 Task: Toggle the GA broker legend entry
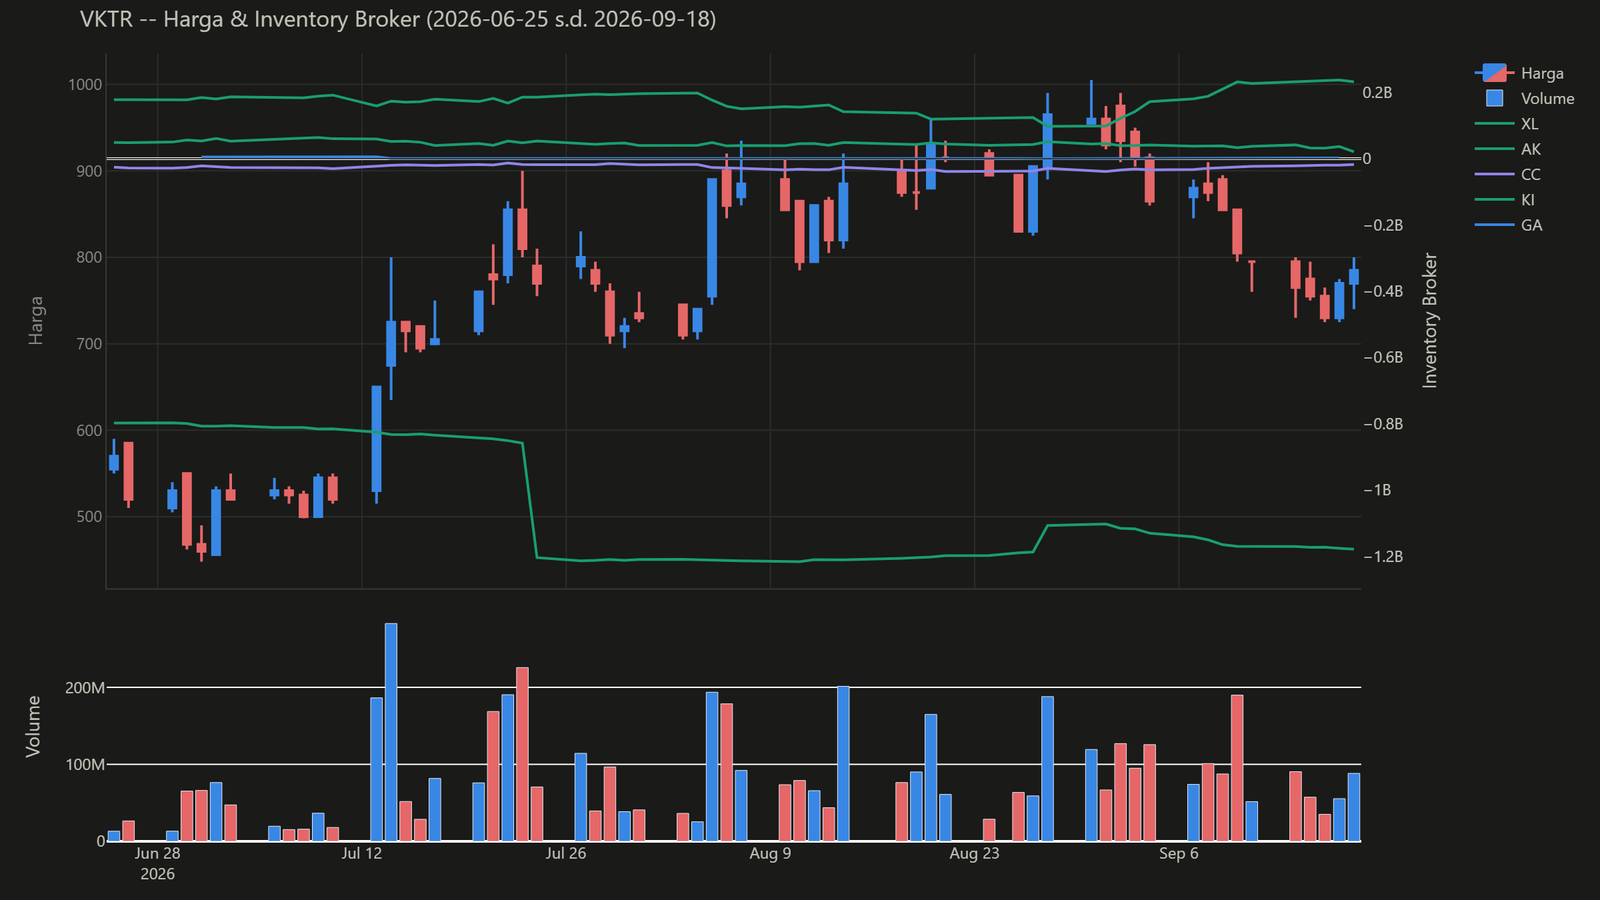[1509, 225]
